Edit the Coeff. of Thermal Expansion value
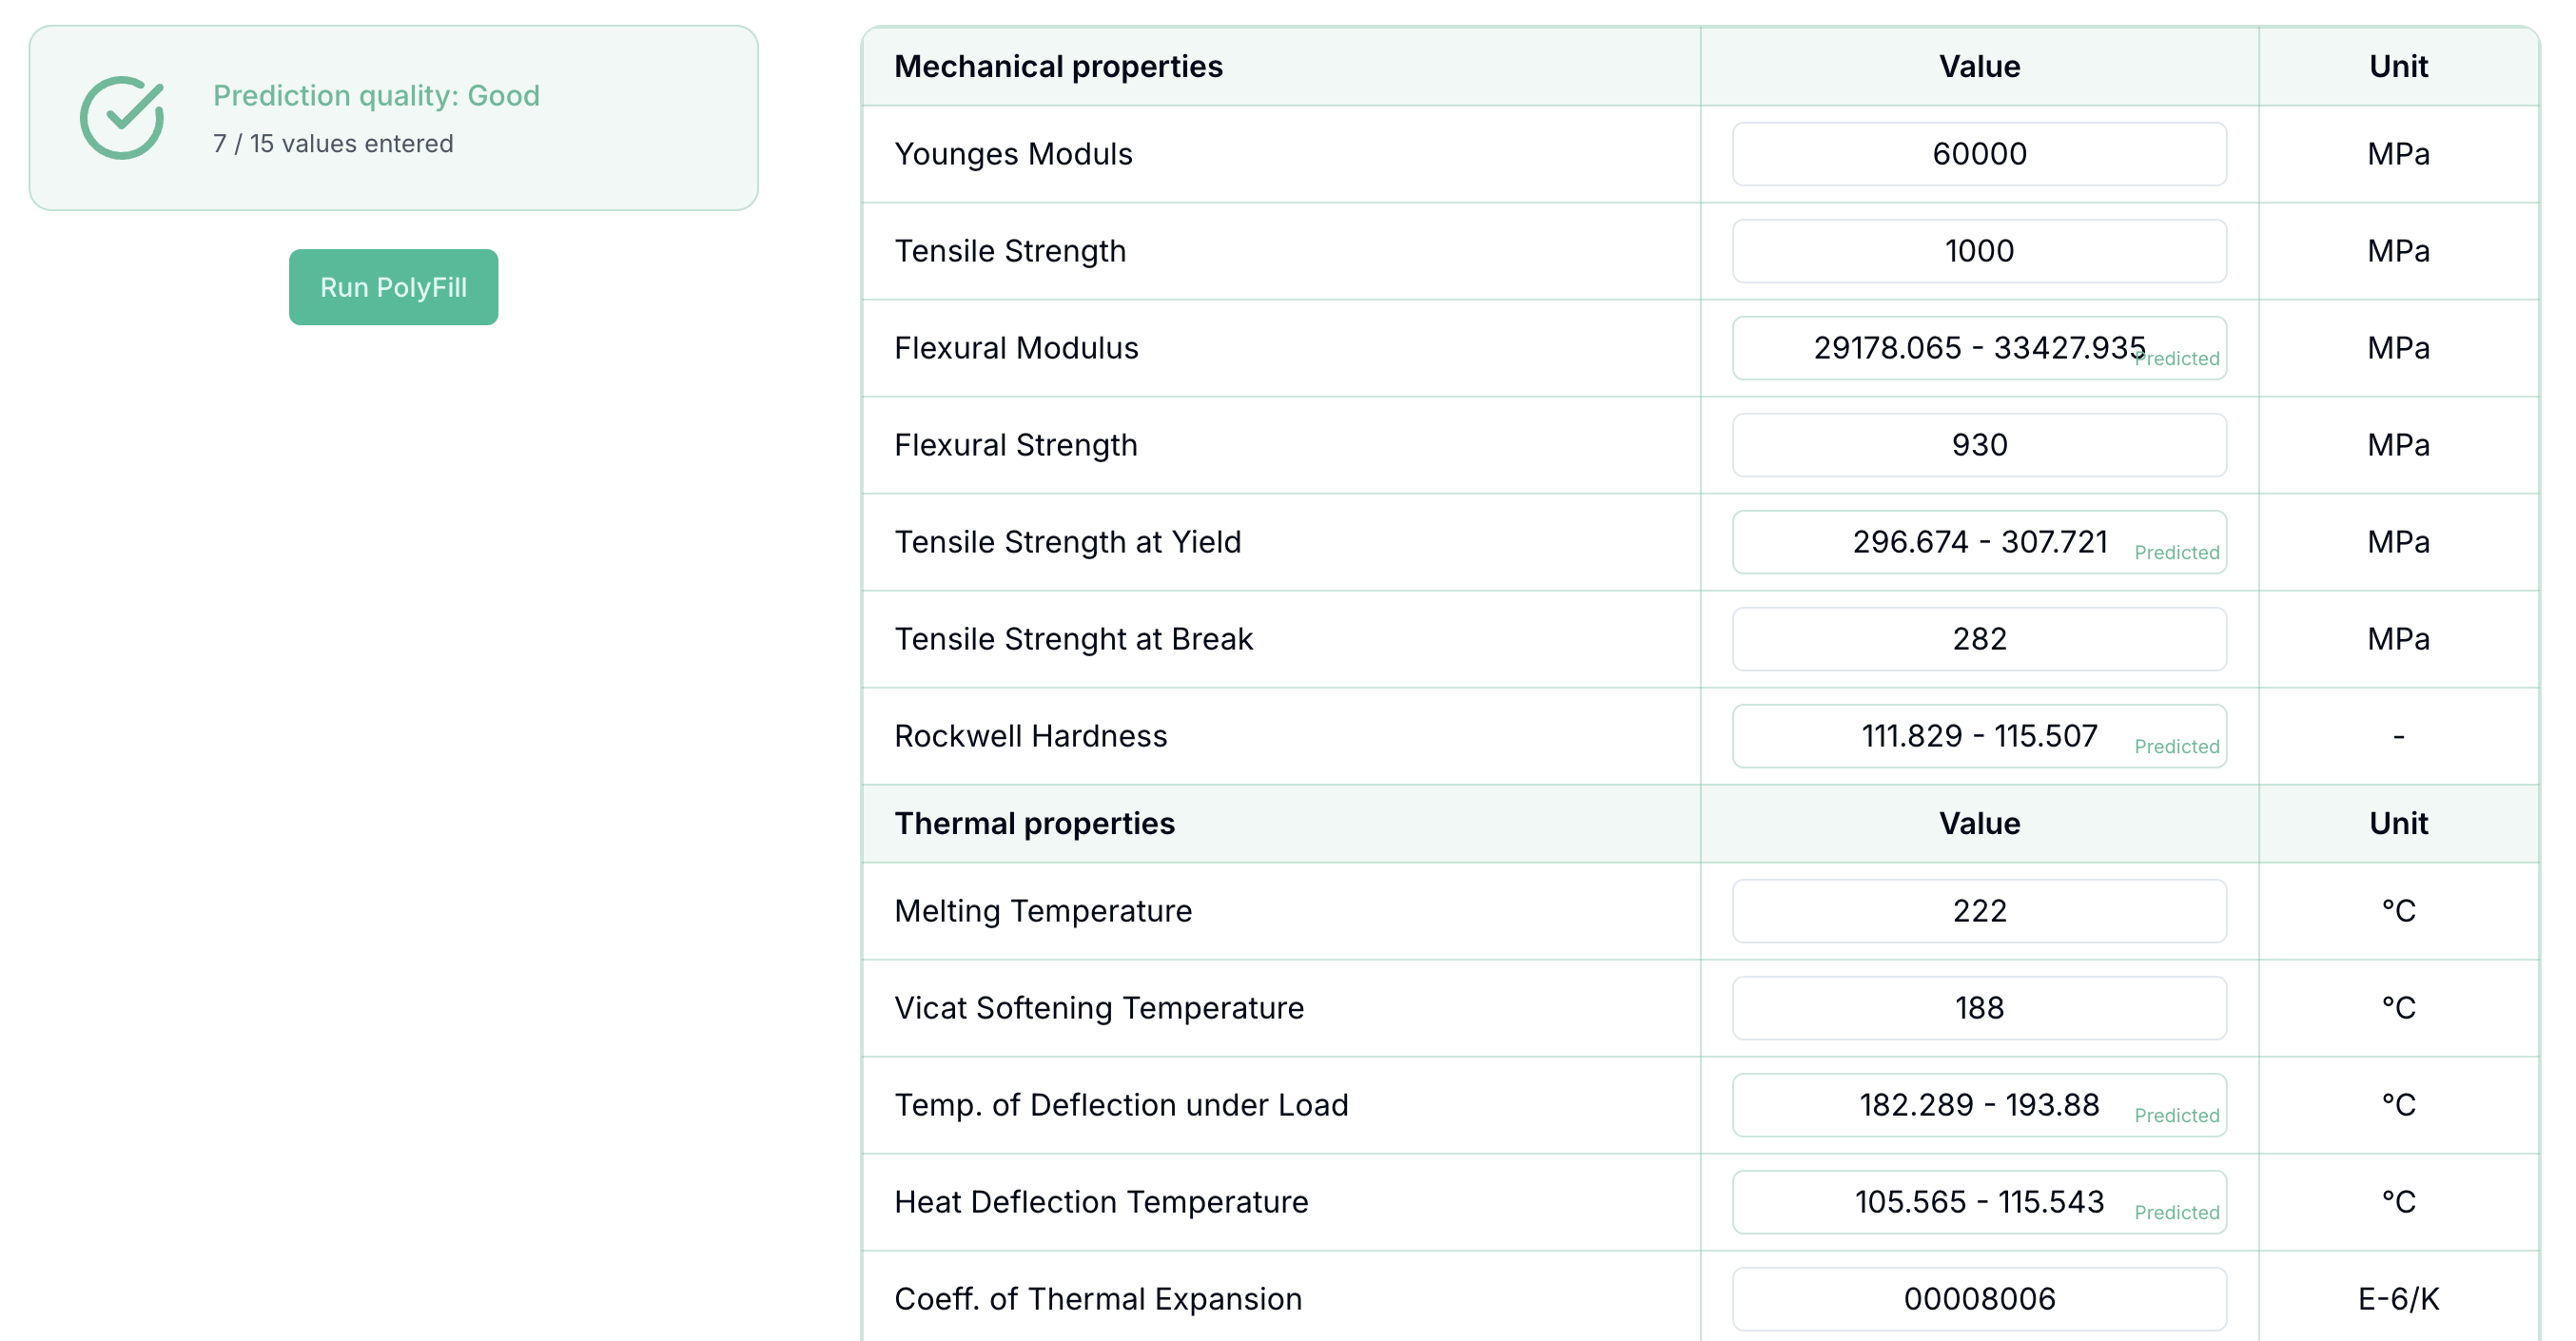Screen dimensions: 2576x1341 pyautogui.click(x=1978, y=1299)
